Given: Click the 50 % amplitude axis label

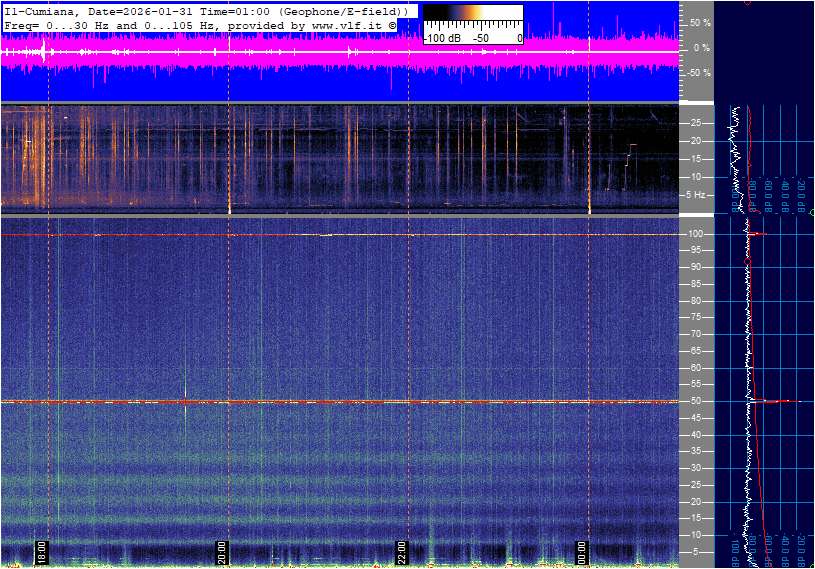Looking at the screenshot, I should (x=700, y=22).
